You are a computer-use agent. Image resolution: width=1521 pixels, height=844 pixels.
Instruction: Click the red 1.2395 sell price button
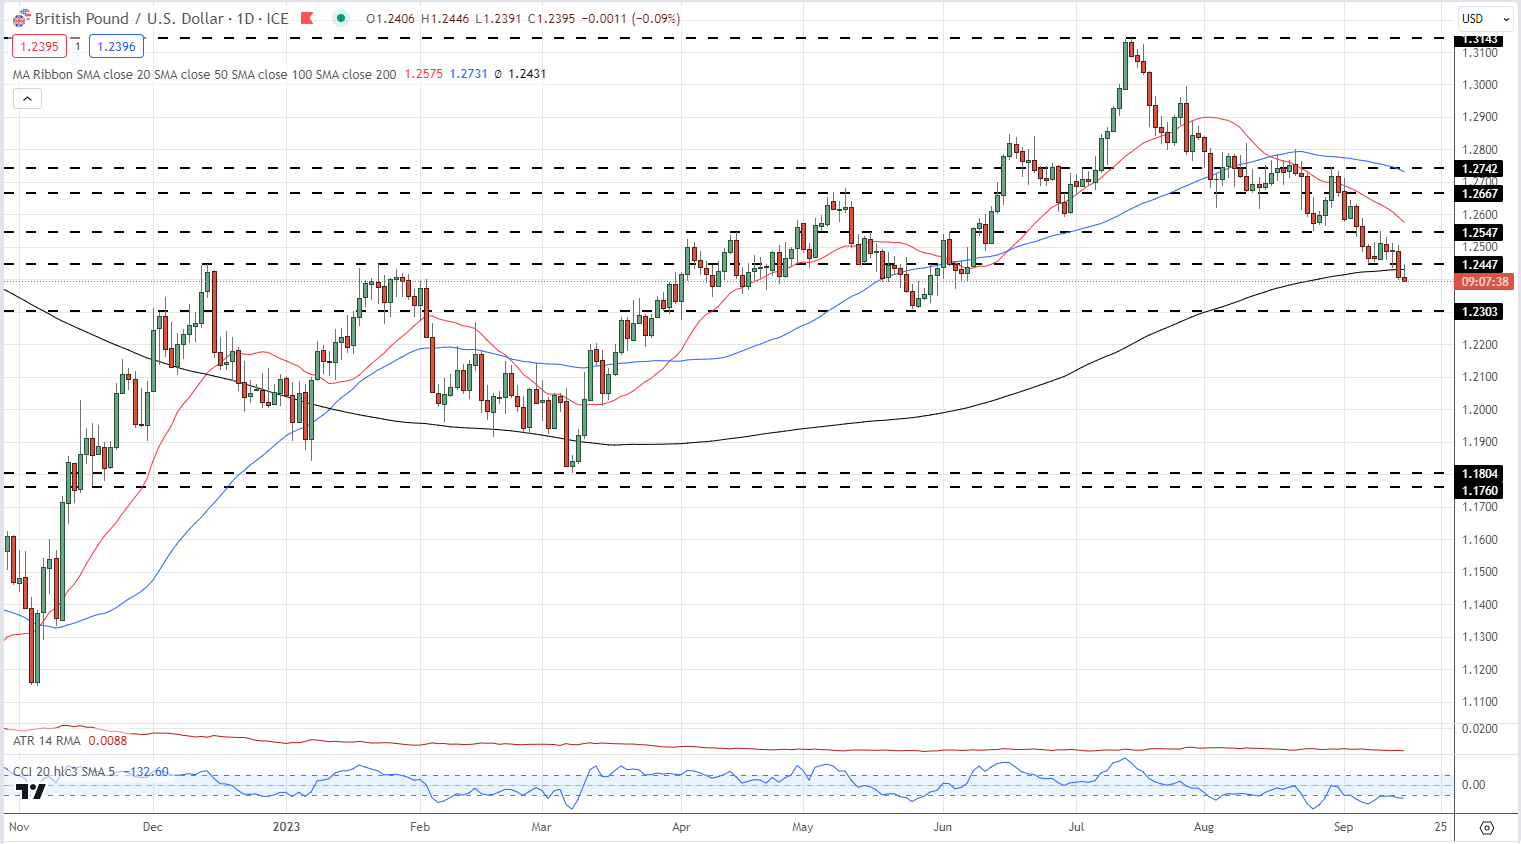pyautogui.click(x=39, y=46)
